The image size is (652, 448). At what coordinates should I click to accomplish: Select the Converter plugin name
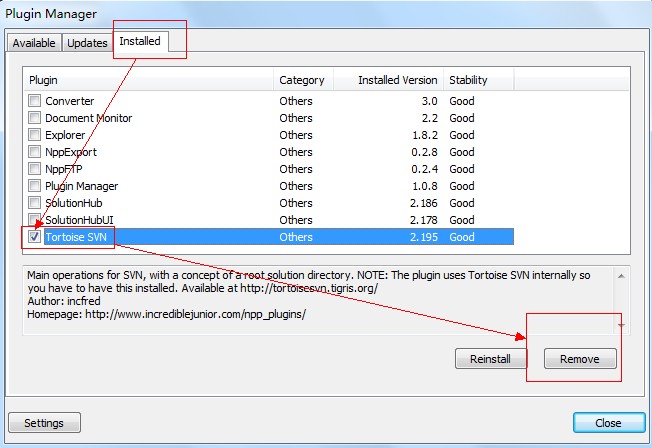pyautogui.click(x=69, y=101)
